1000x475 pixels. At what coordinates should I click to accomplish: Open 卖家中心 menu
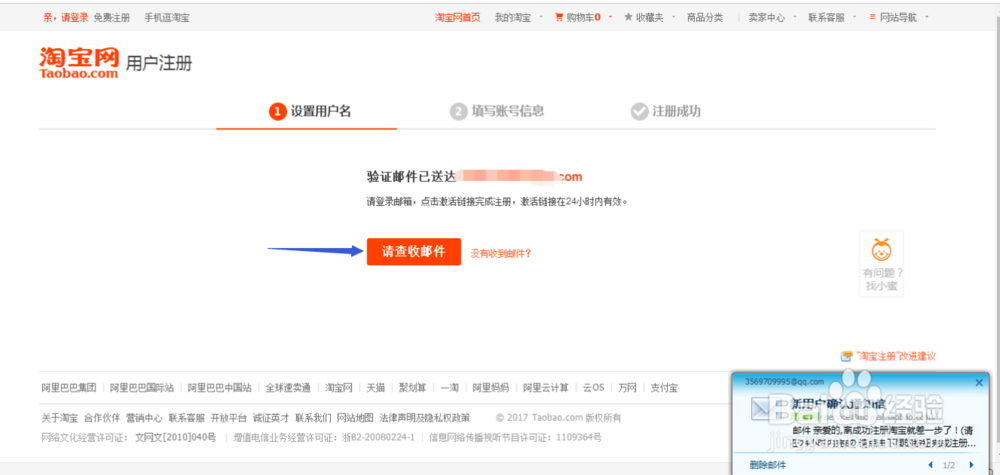[767, 18]
